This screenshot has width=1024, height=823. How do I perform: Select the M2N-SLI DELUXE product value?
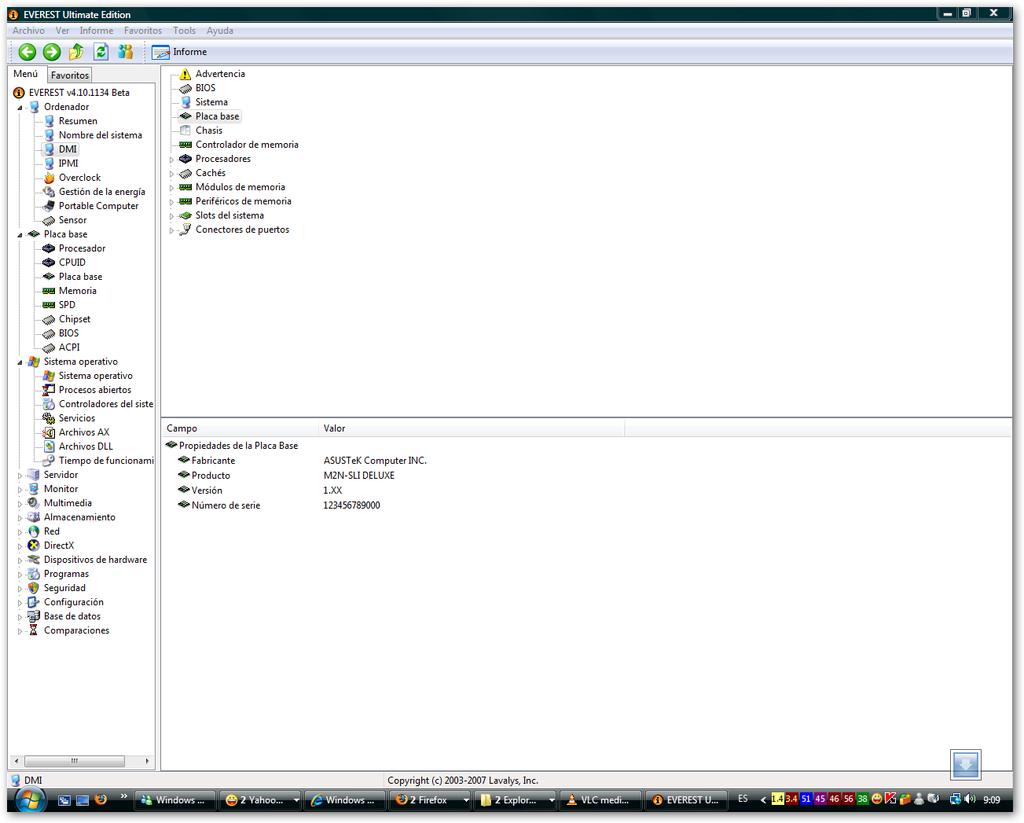pyautogui.click(x=359, y=476)
